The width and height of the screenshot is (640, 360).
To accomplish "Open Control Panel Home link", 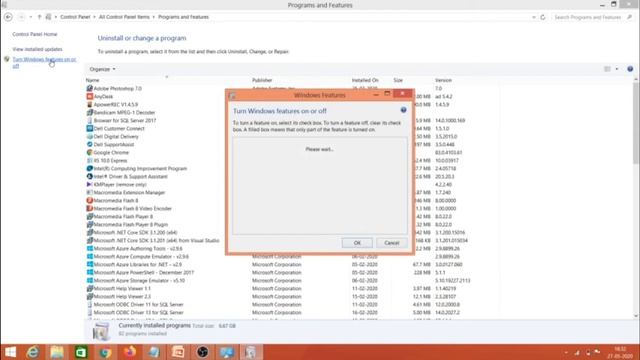I will click(35, 34).
